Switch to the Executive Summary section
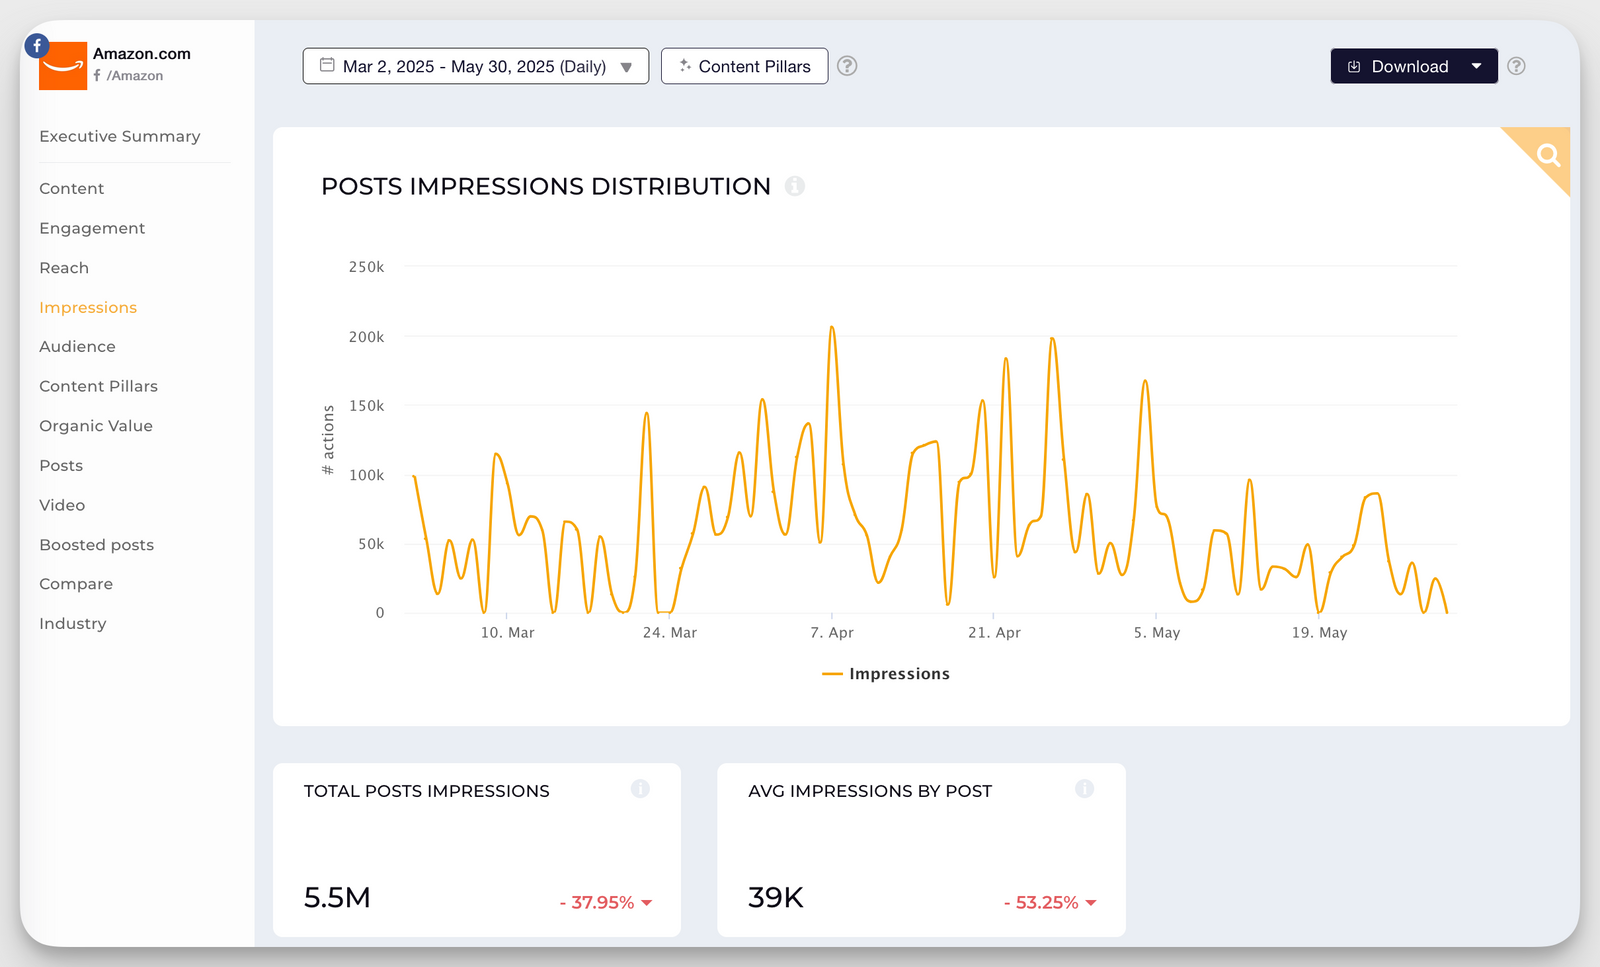 pos(119,136)
